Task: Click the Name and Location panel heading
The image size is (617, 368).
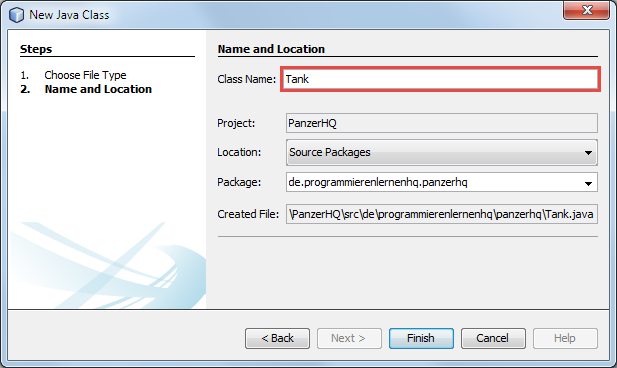Action: (271, 49)
